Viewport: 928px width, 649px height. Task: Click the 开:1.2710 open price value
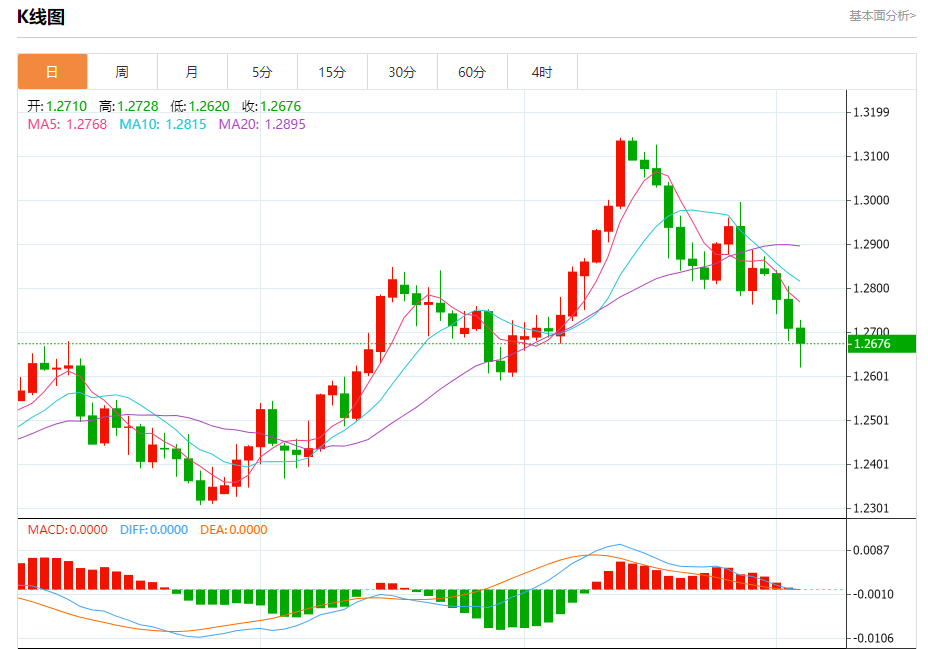coord(57,106)
